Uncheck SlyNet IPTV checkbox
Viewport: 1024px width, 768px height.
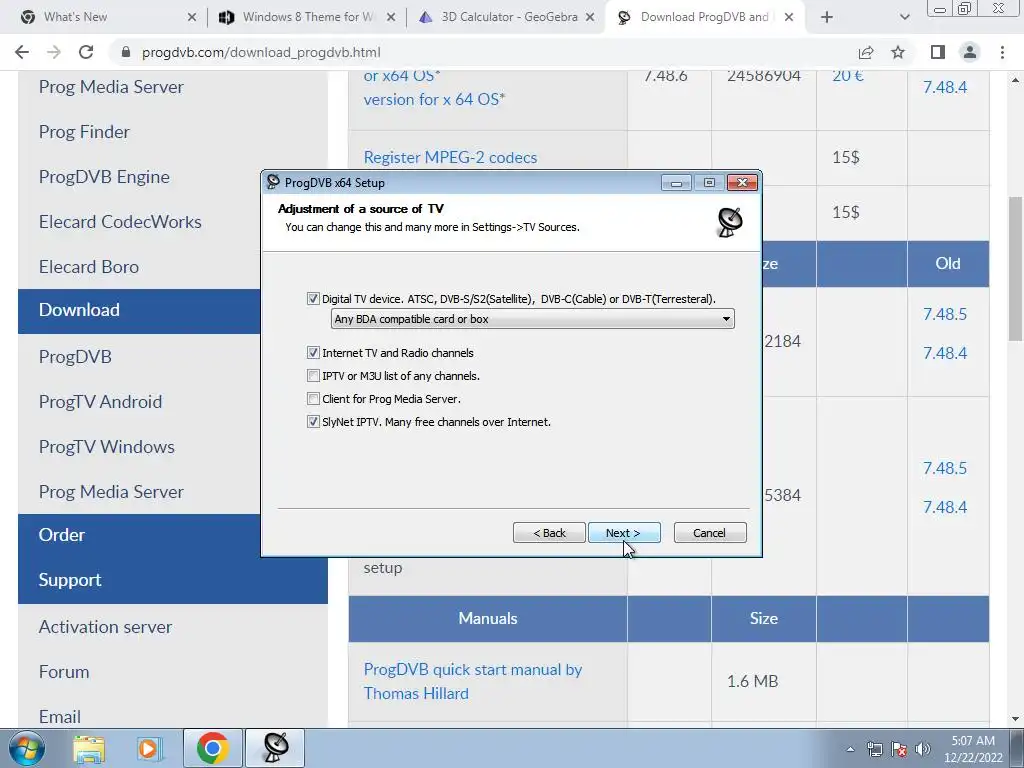click(x=313, y=422)
